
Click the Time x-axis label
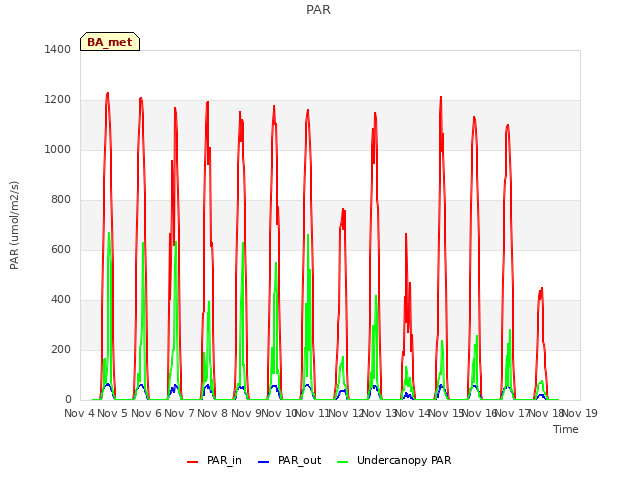point(566,429)
